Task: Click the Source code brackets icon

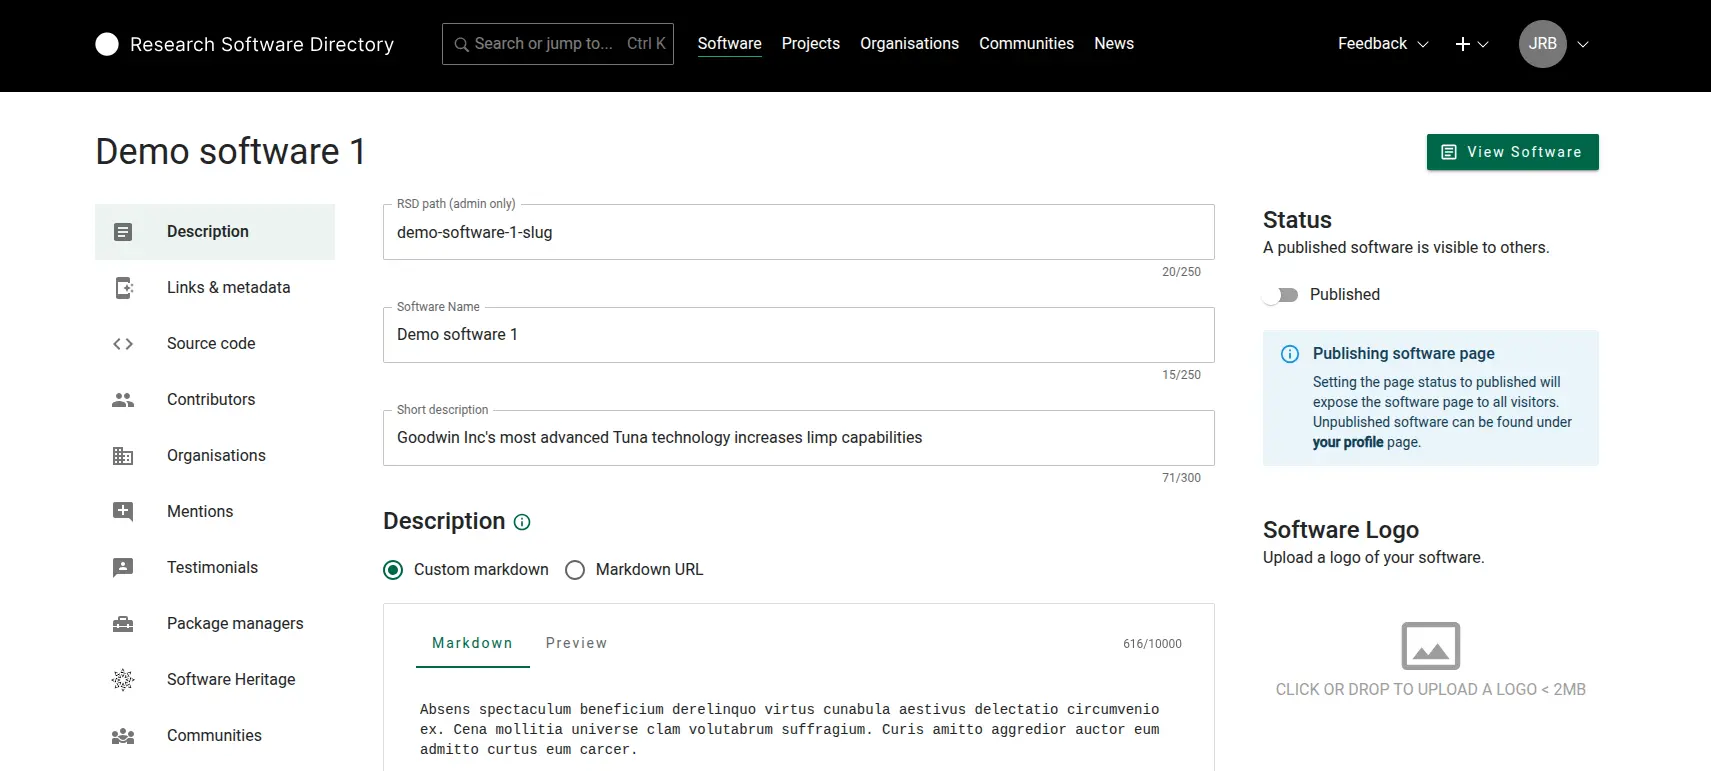Action: pyautogui.click(x=123, y=344)
